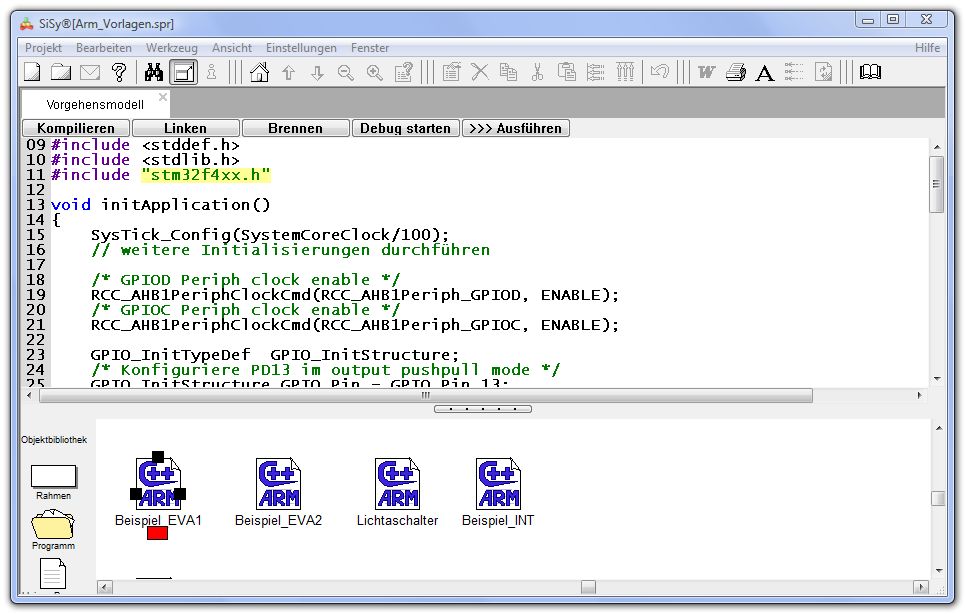965x614 pixels.
Task: Paste using the clipboard icon
Action: click(x=566, y=72)
